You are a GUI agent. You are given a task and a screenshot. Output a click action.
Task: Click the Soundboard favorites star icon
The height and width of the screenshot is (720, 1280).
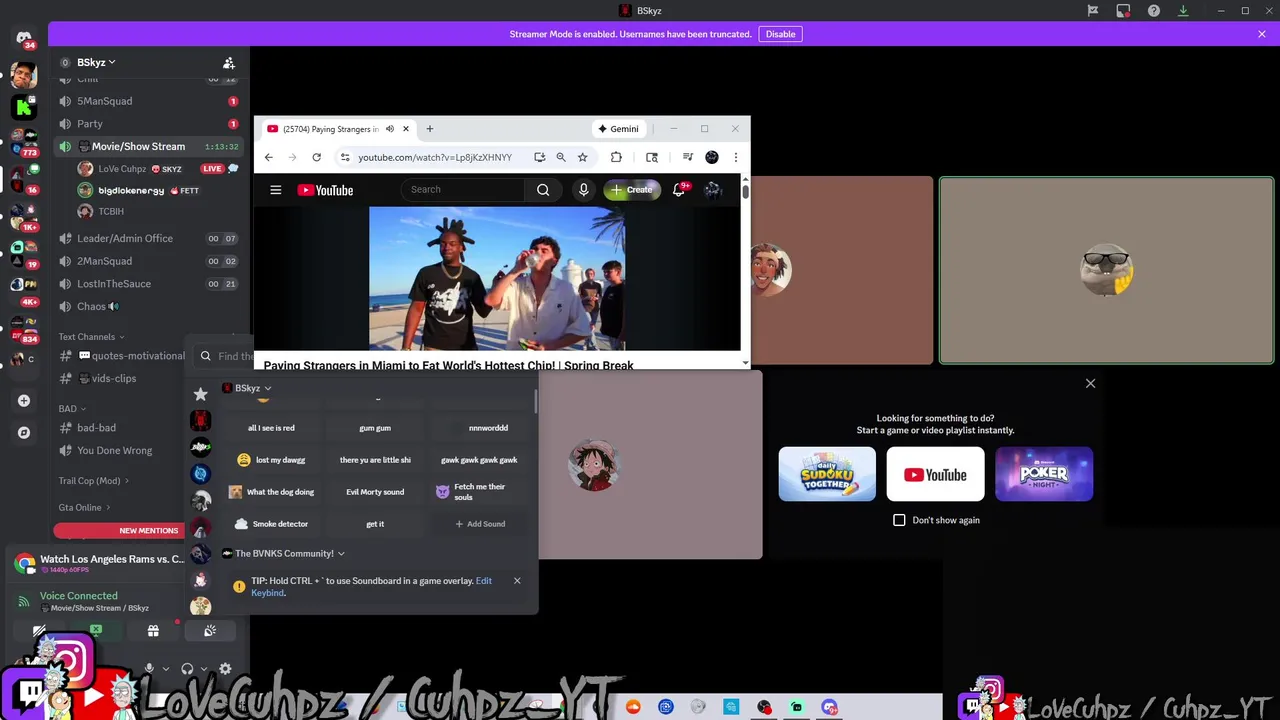point(200,394)
